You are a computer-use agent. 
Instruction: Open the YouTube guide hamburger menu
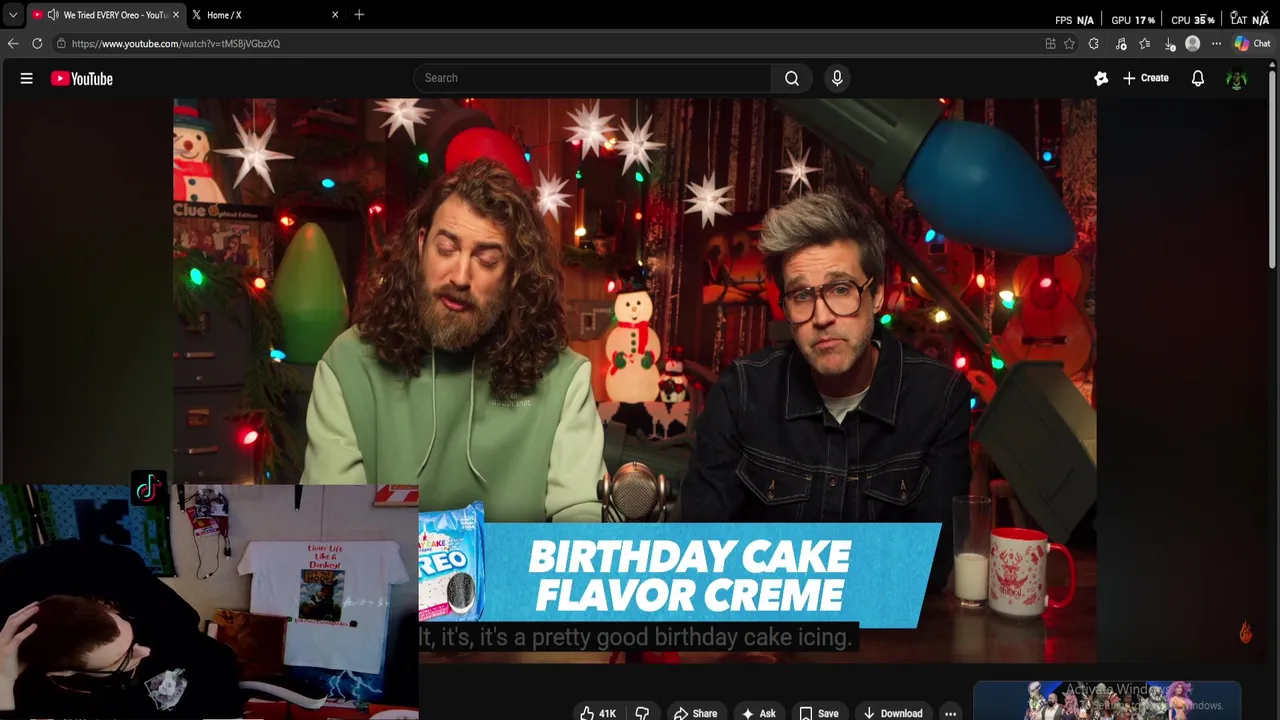click(27, 78)
